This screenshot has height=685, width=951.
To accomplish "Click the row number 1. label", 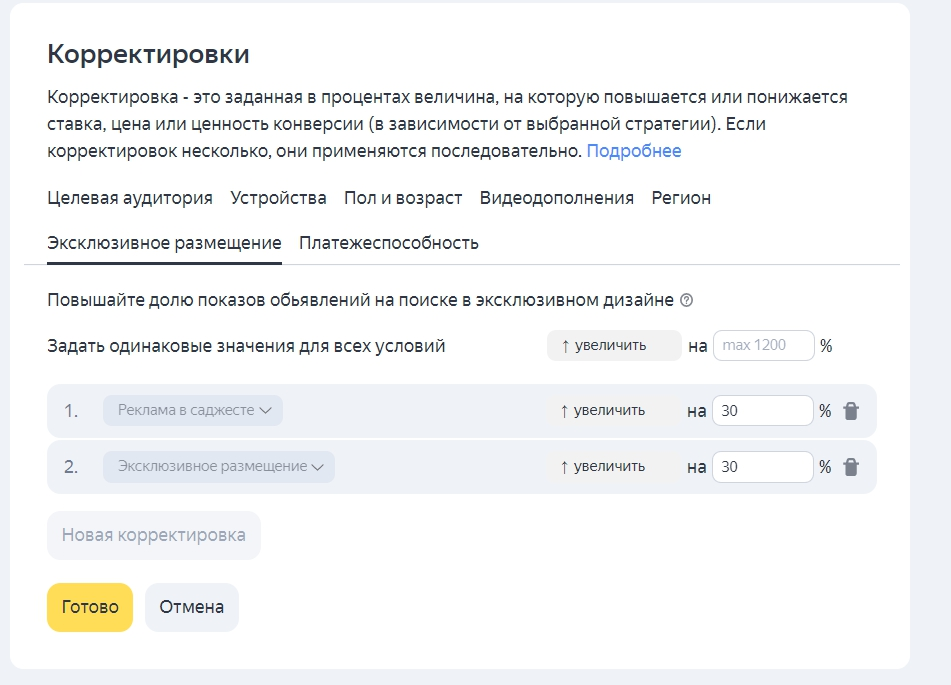I will point(71,411).
